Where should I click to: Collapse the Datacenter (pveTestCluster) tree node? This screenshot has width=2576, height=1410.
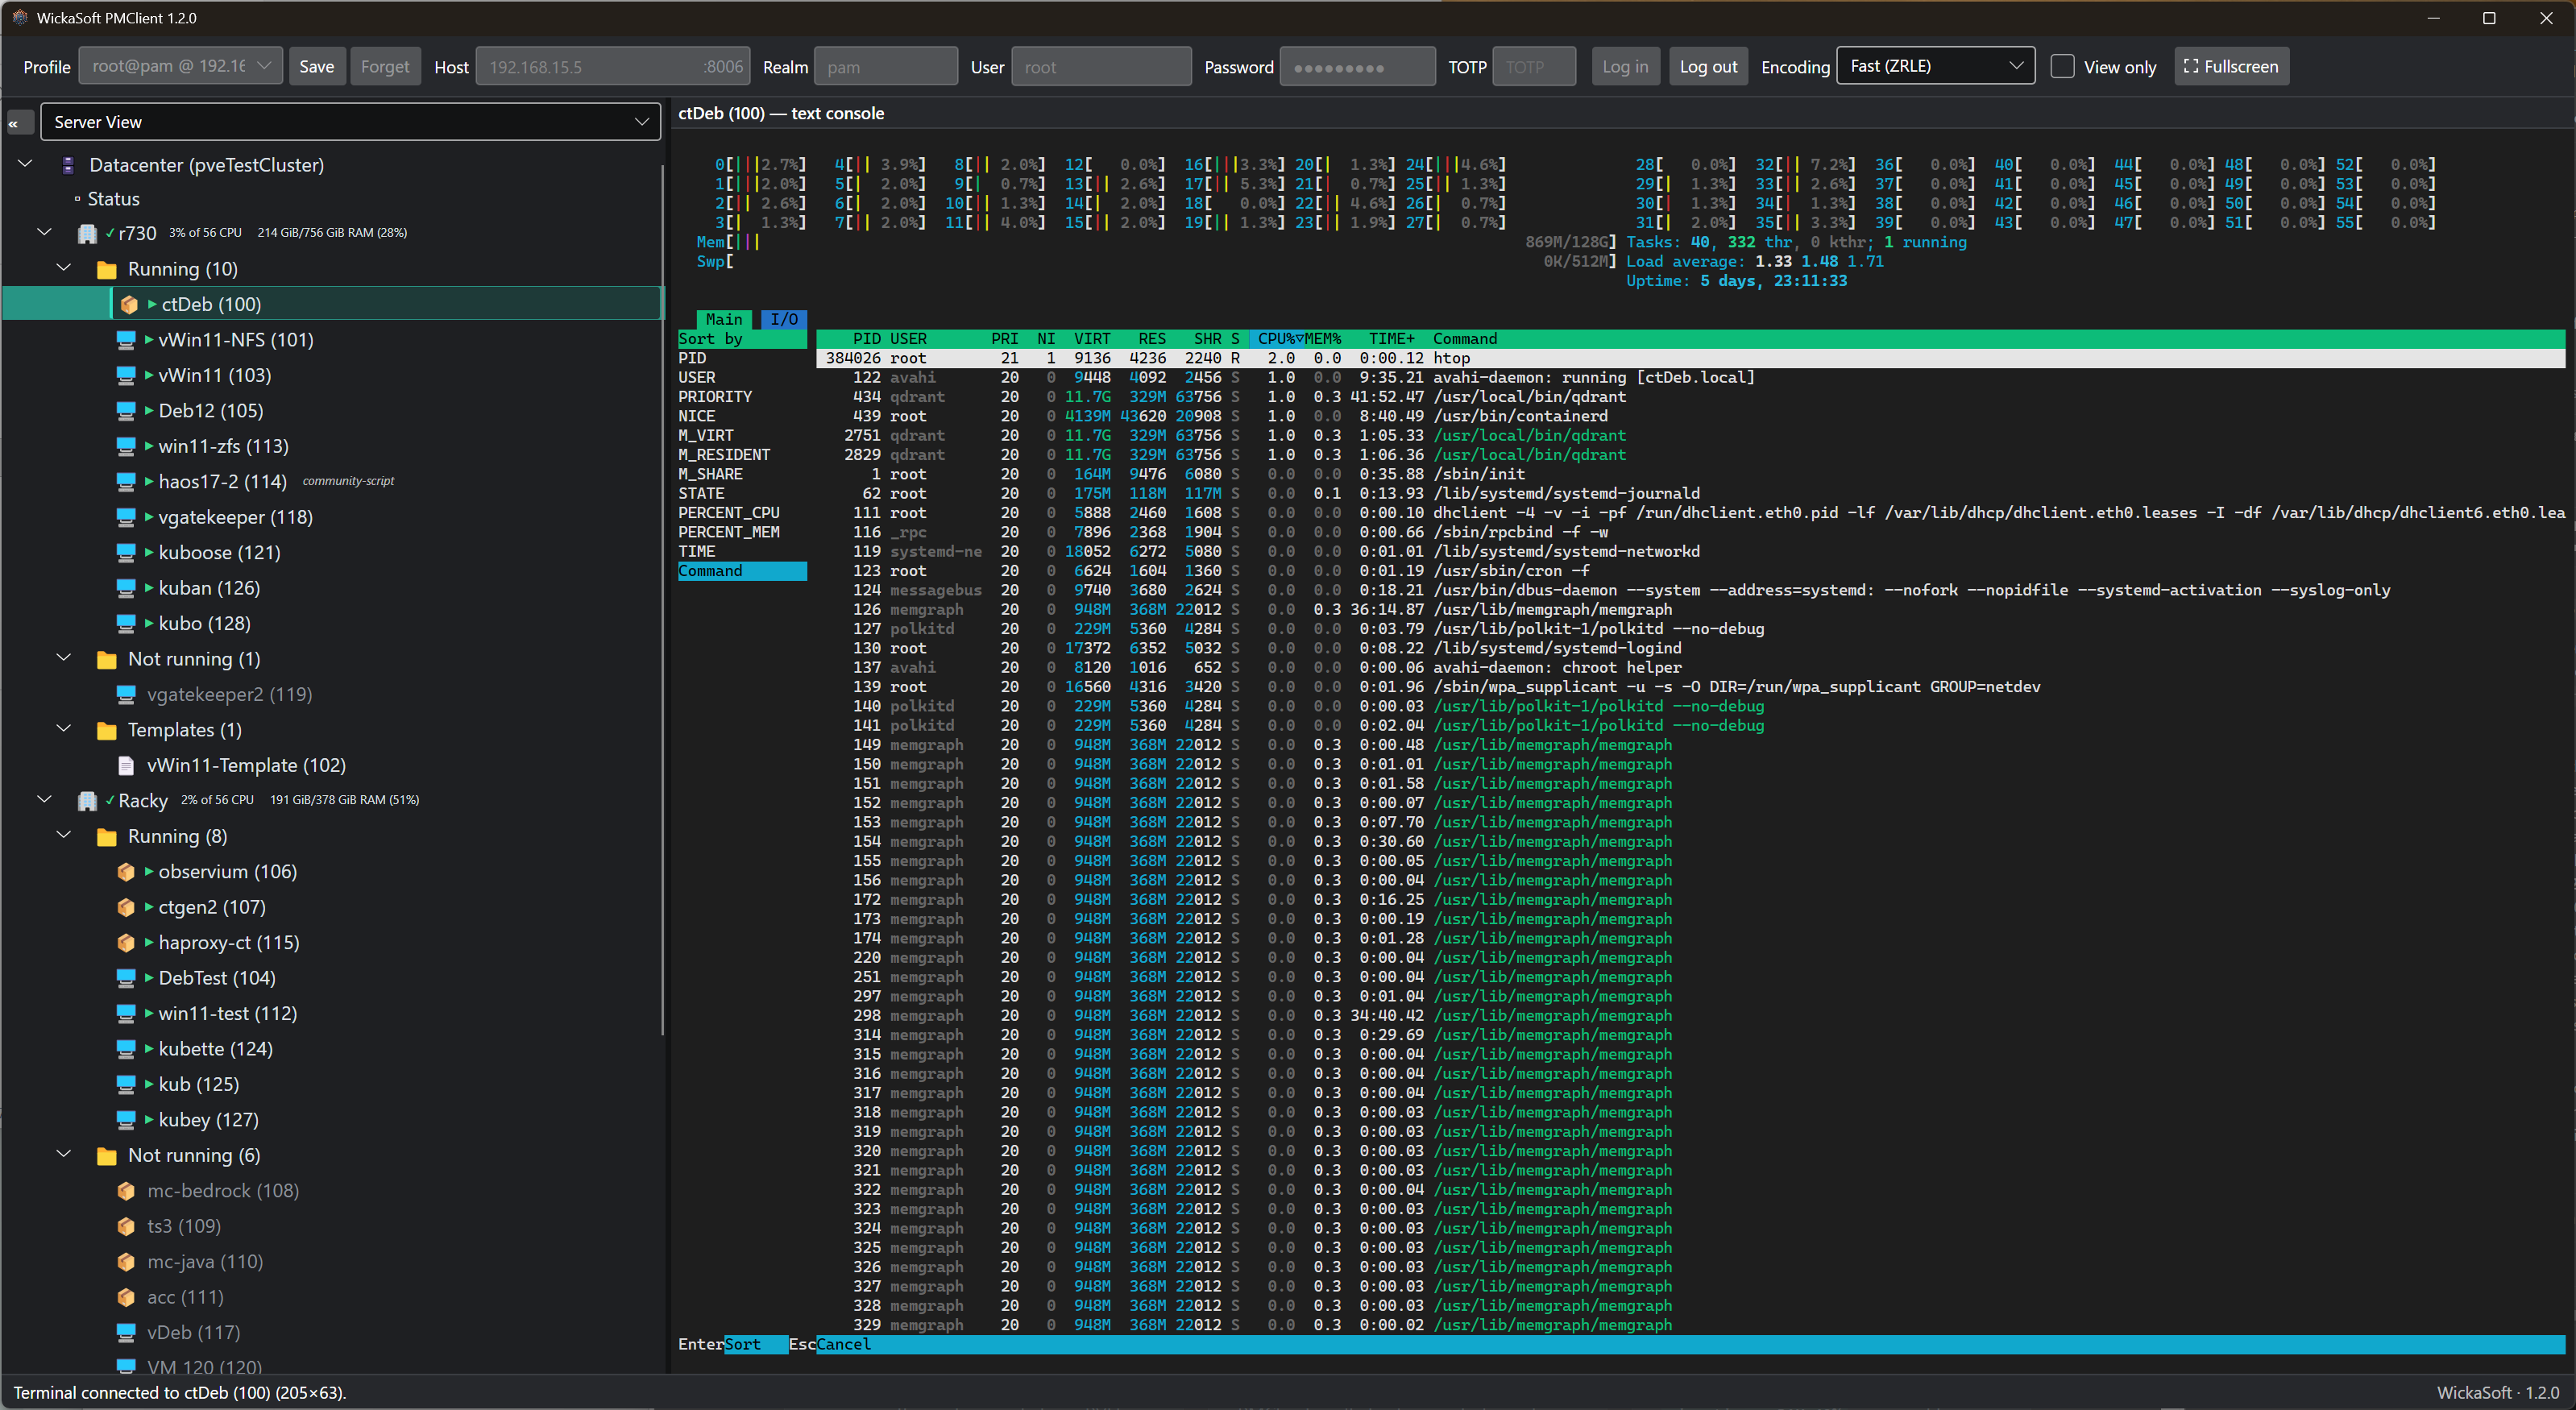pos(25,164)
